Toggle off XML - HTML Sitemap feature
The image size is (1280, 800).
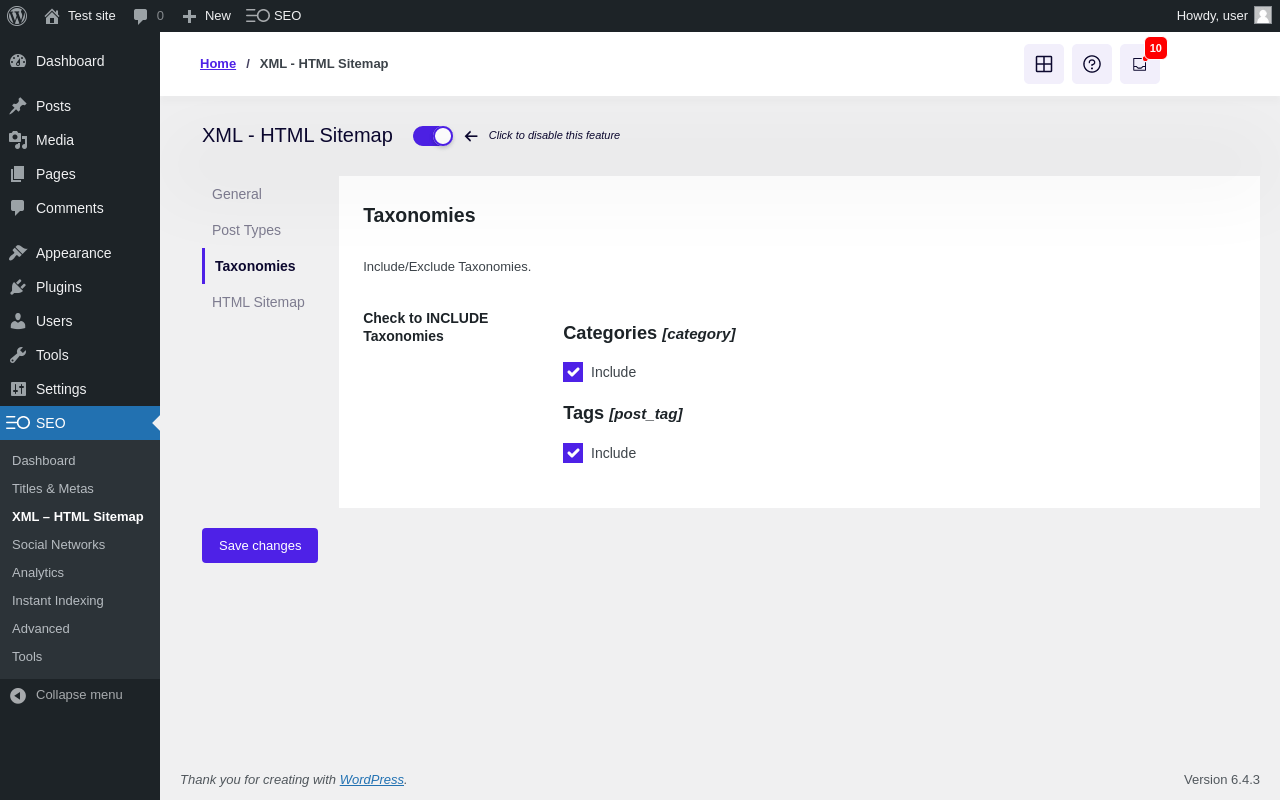[x=433, y=136]
